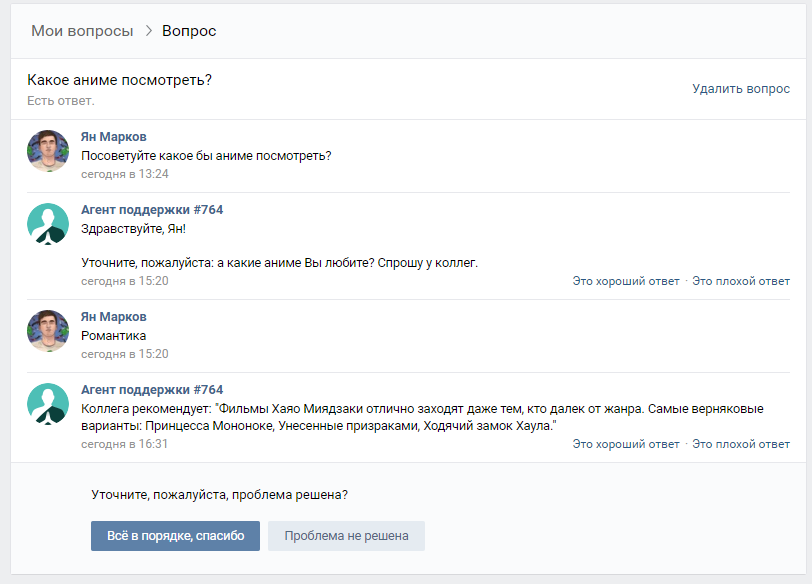Image resolution: width=812 pixels, height=584 pixels.
Task: Delete question via Удалить вопрос link
Action: pos(741,89)
